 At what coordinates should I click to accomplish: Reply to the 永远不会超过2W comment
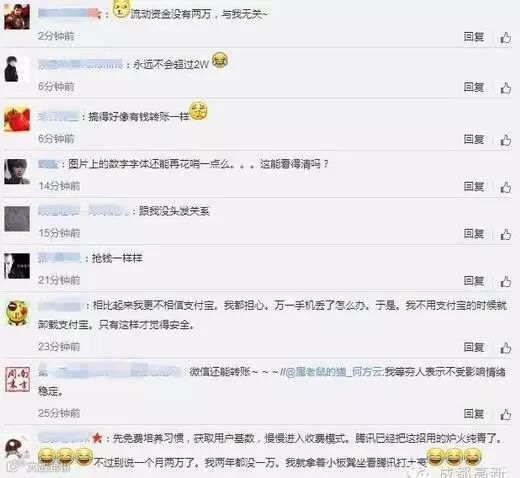coord(474,87)
